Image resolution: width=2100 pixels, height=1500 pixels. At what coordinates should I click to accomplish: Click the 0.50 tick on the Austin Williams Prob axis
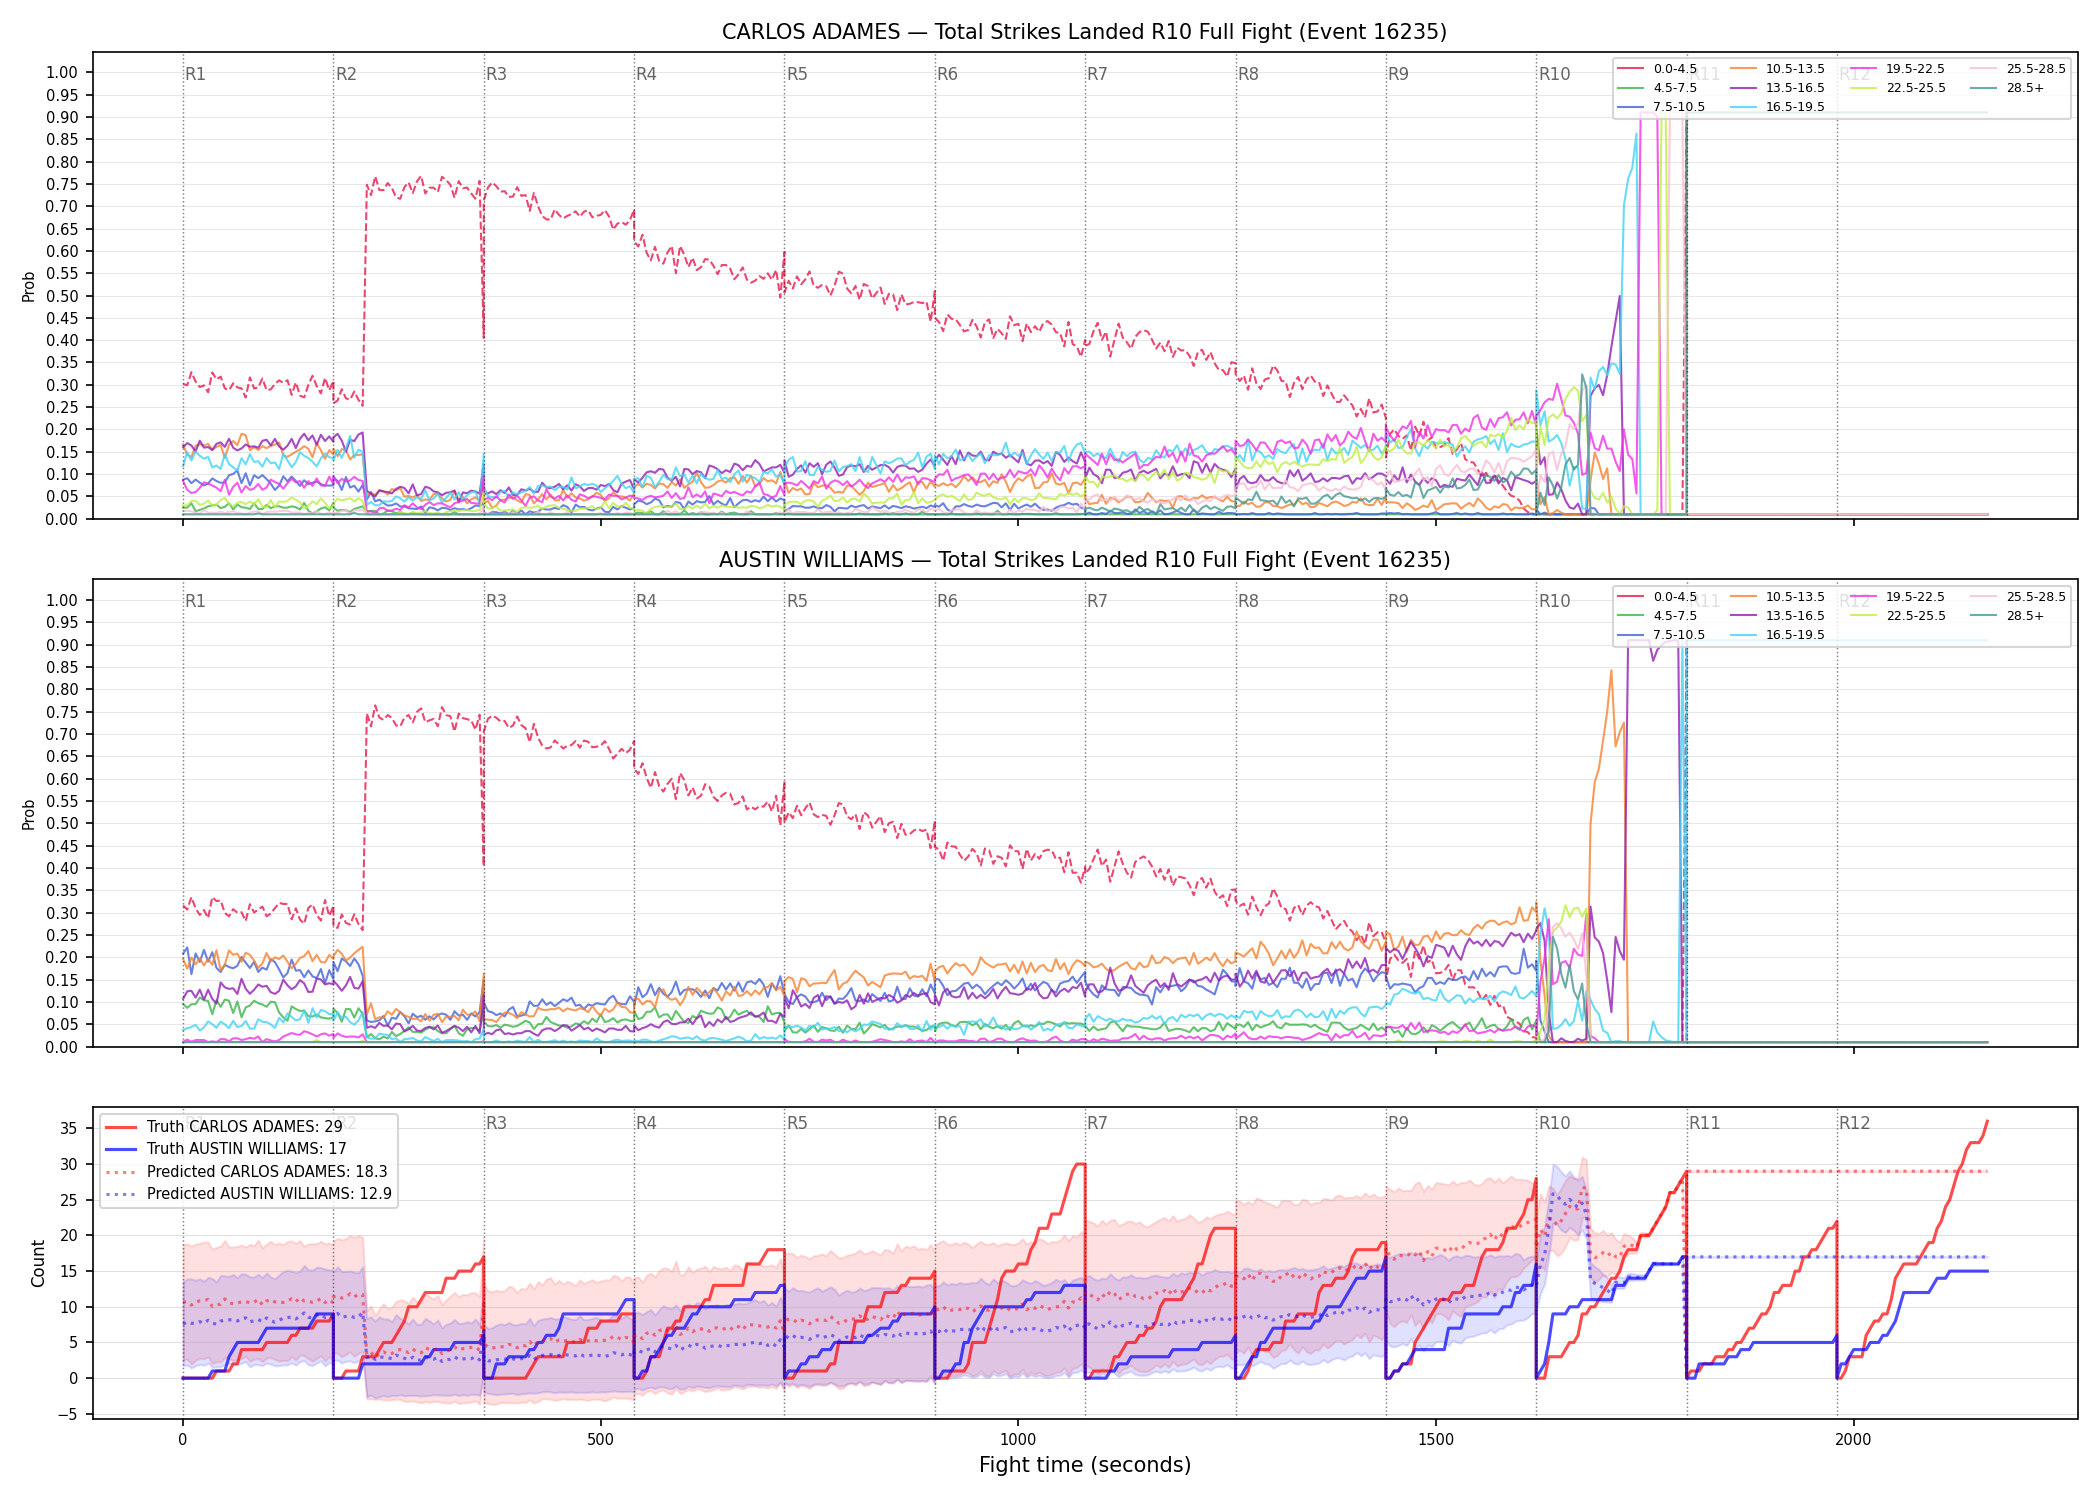[x=62, y=824]
